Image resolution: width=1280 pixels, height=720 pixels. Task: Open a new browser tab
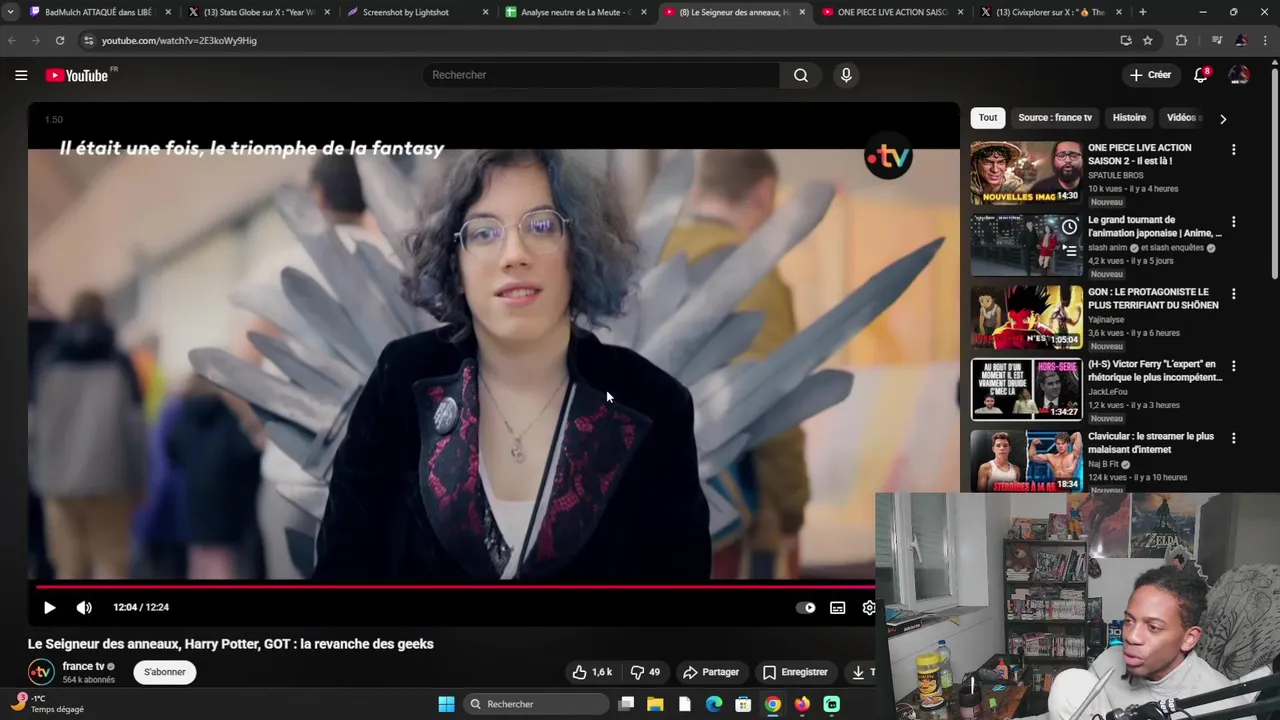[1142, 12]
